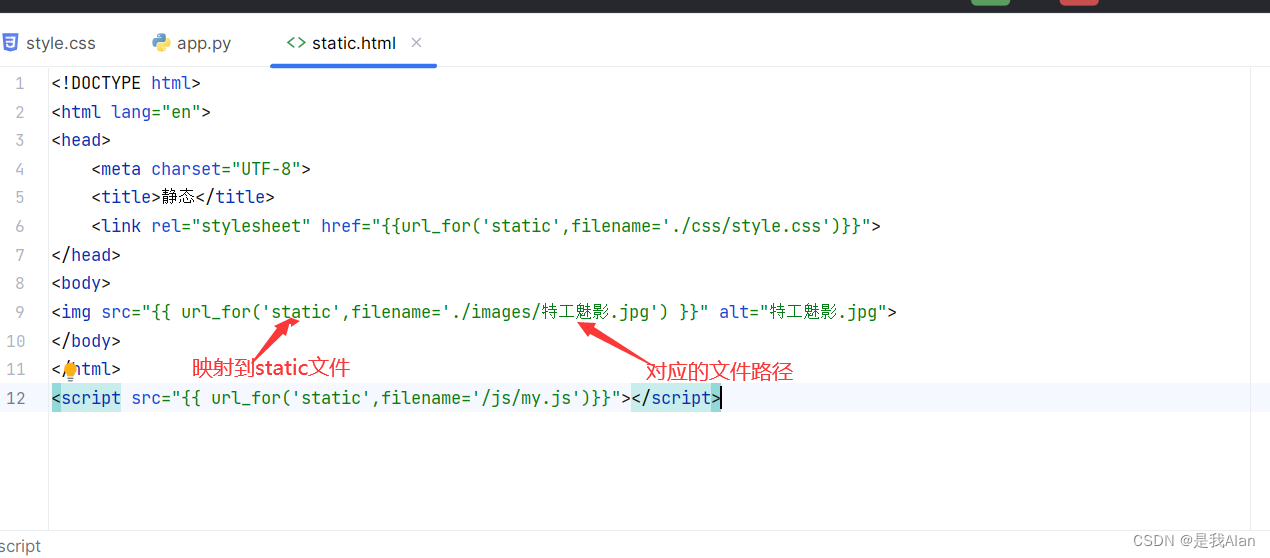The height and width of the screenshot is (558, 1270).
Task: Click the Python icon on app.py tab
Action: click(x=161, y=43)
